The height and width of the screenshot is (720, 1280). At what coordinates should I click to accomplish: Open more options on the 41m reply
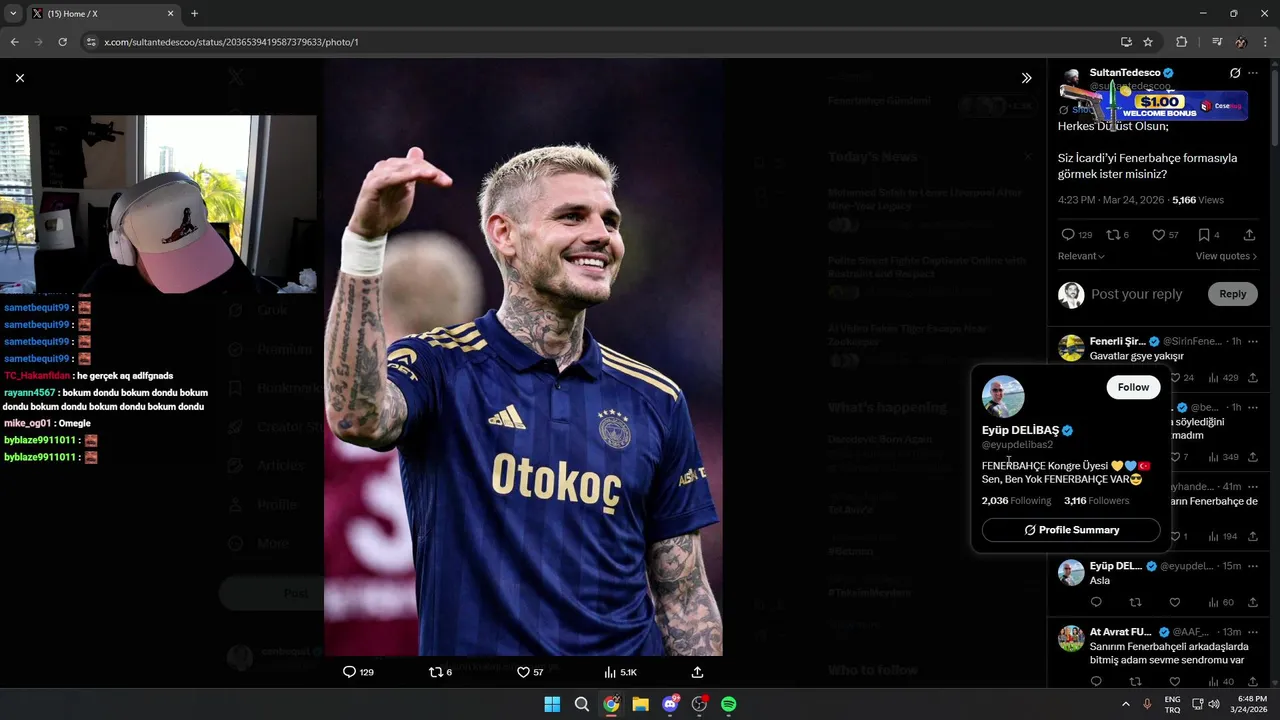tap(1253, 486)
